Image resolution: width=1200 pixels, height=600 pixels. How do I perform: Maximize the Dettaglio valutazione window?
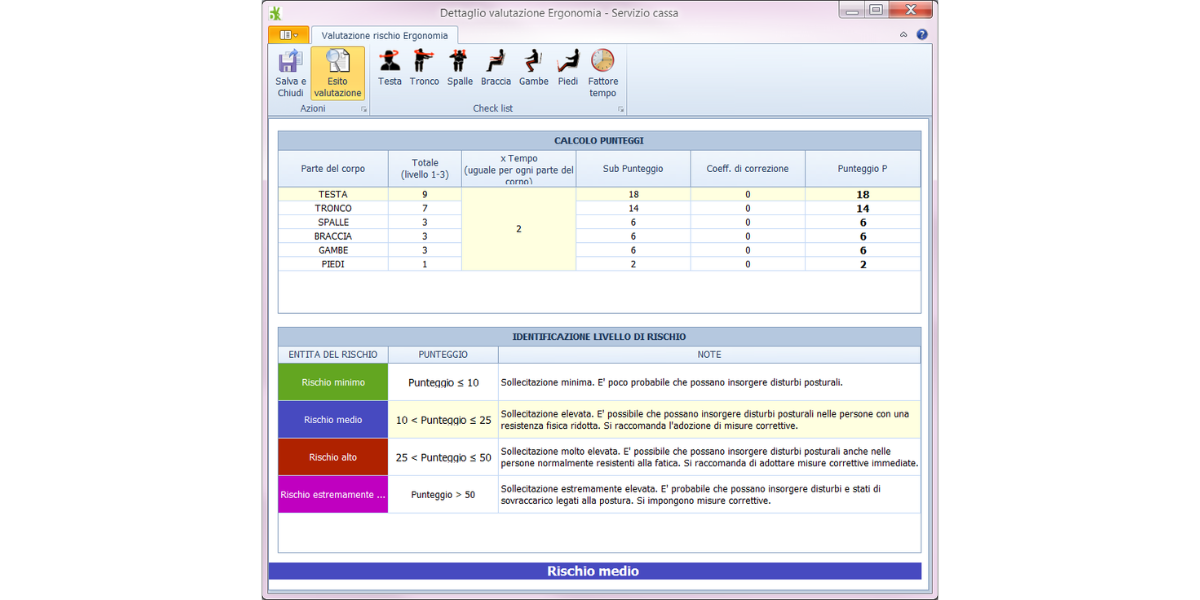click(x=876, y=10)
